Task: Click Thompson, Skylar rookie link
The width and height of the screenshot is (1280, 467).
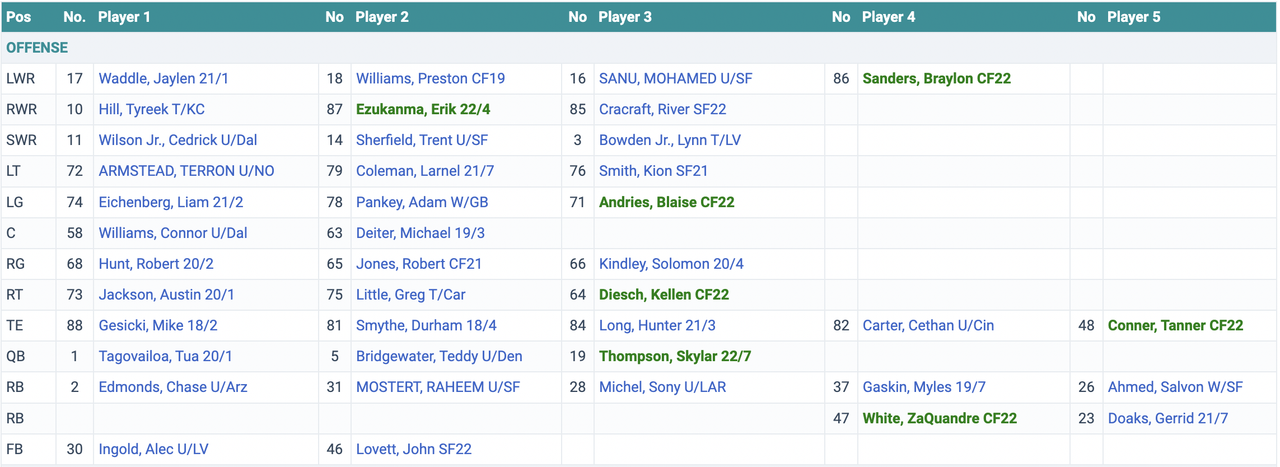Action: (674, 356)
